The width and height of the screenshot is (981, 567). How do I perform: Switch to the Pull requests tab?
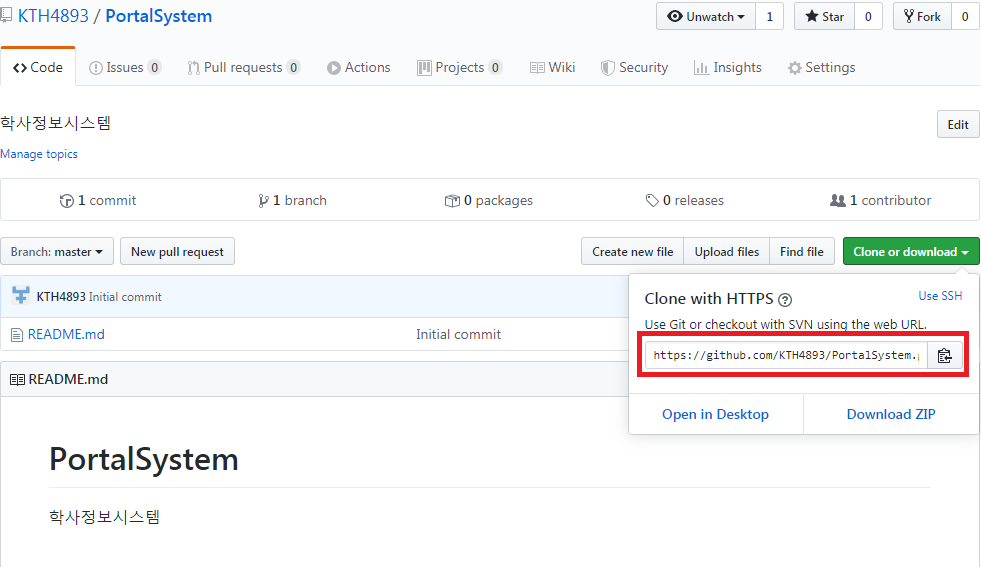pos(243,68)
